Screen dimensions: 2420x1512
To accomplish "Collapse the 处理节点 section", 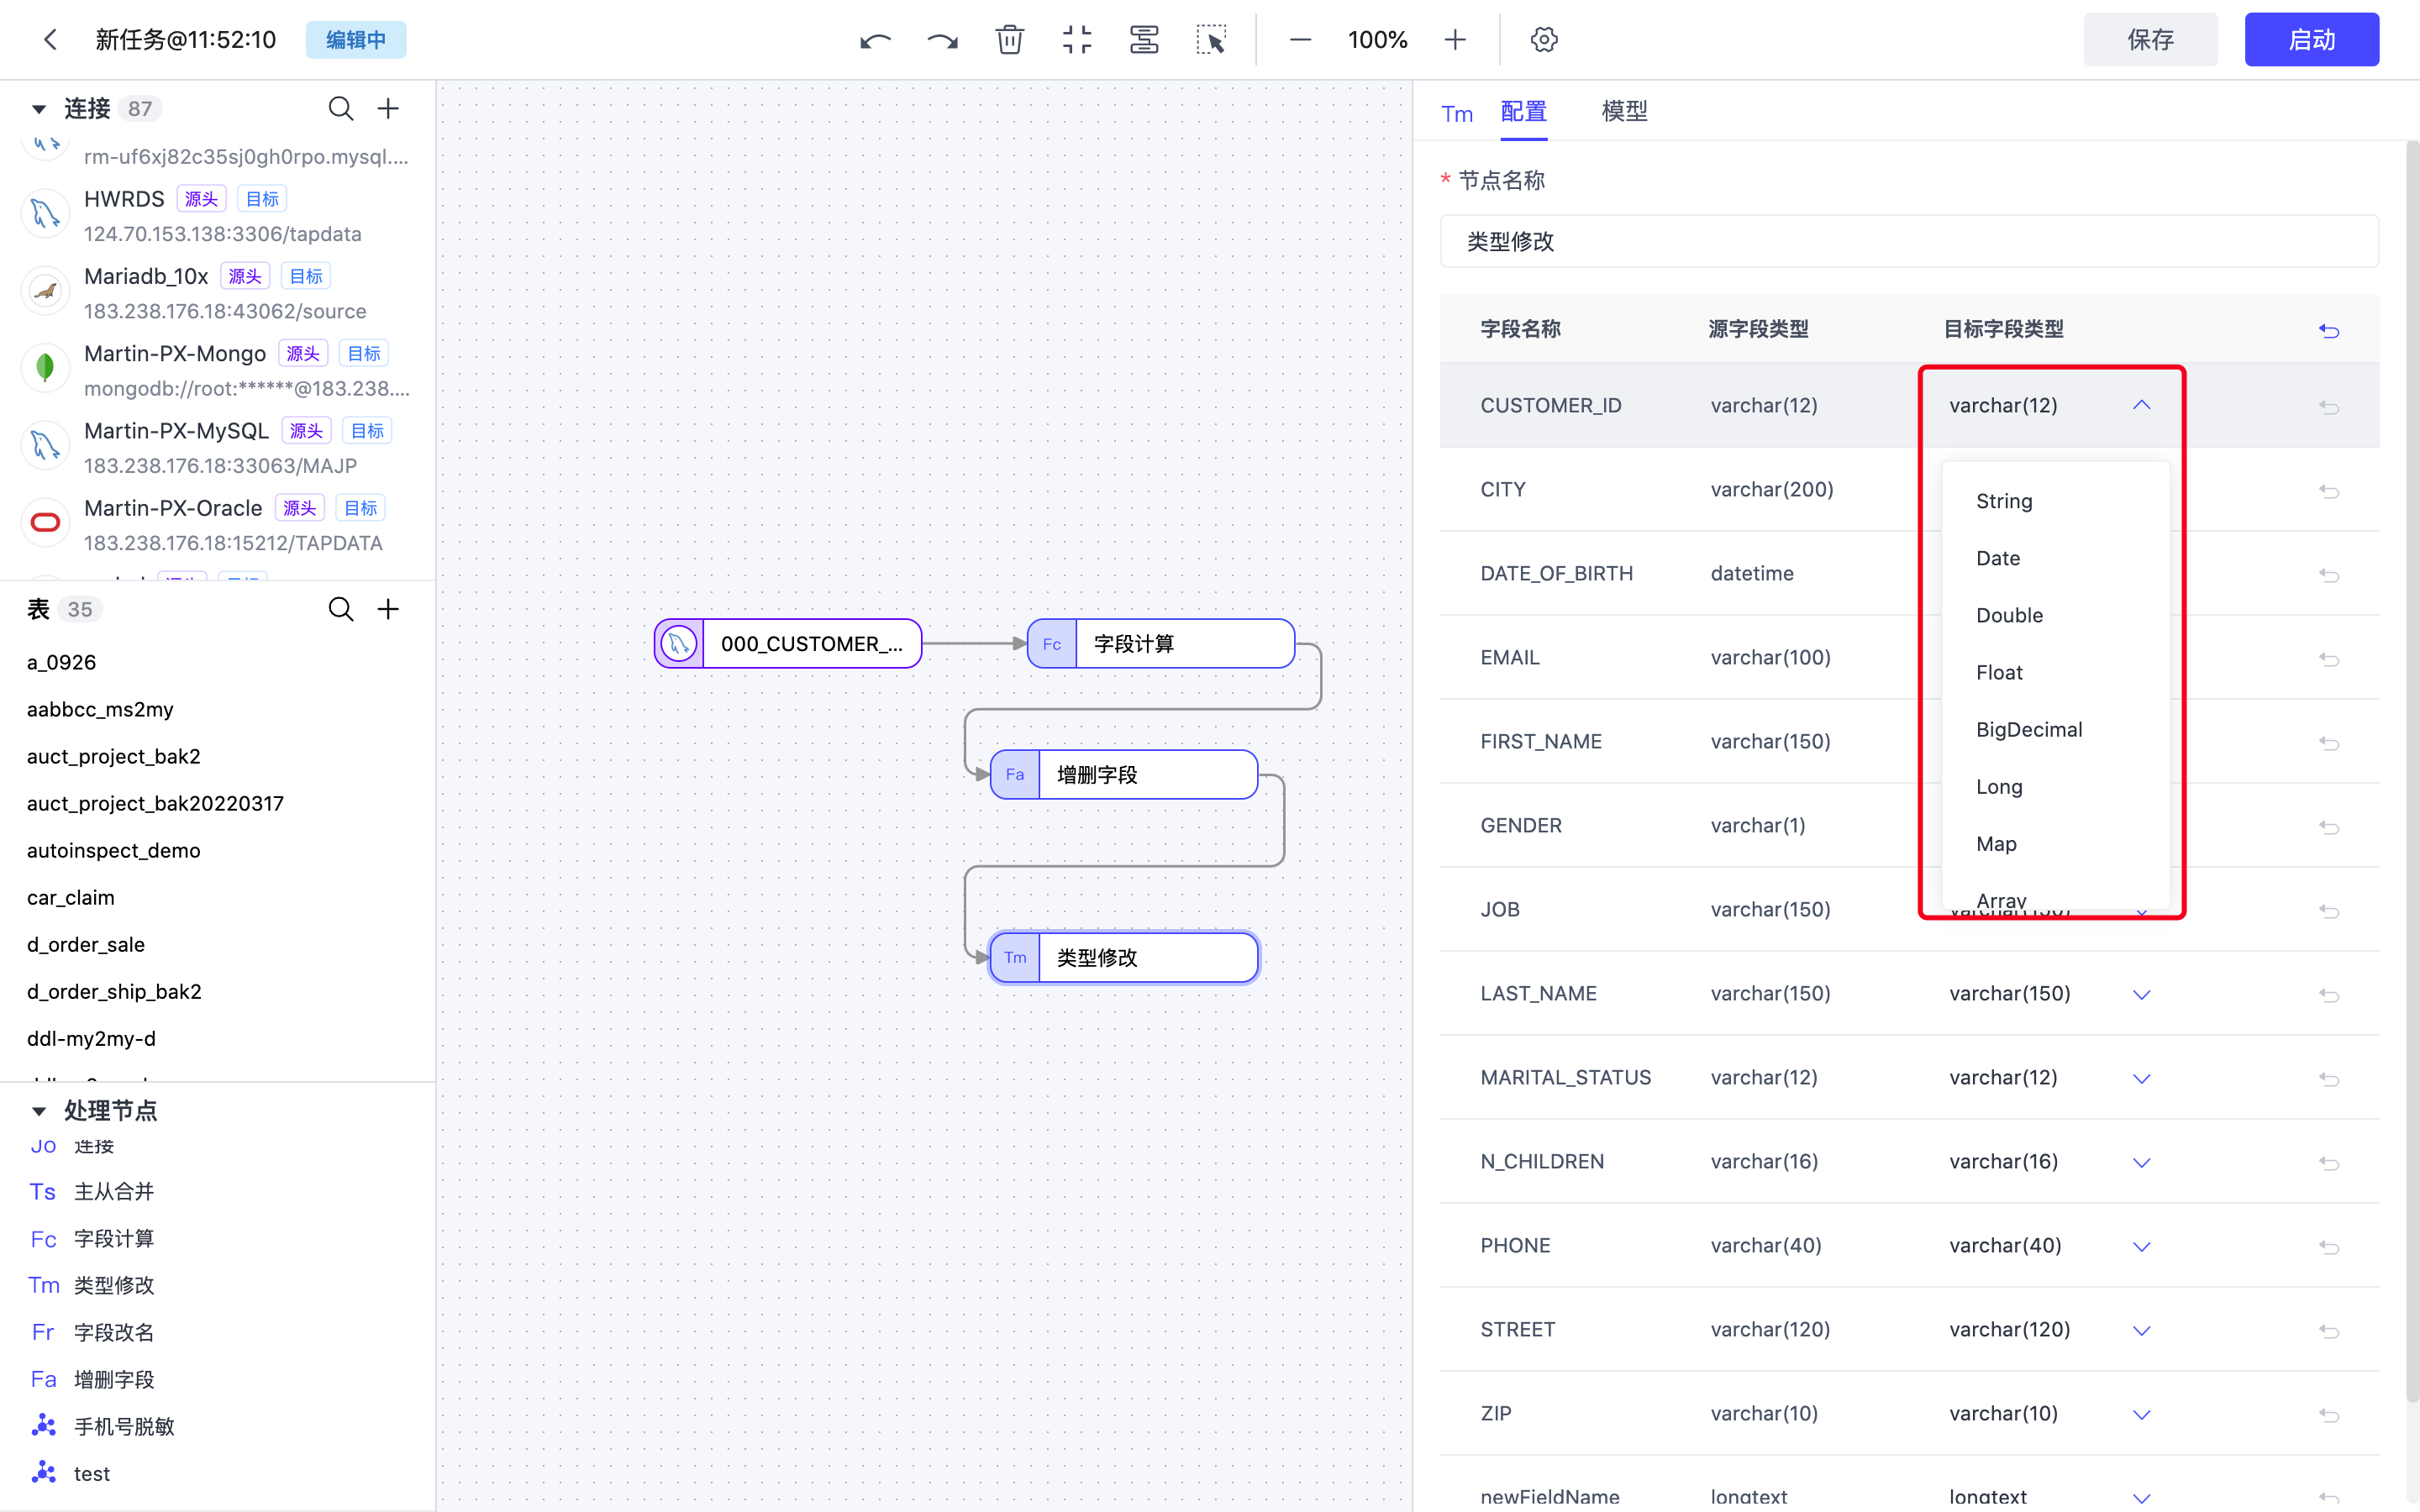I will (39, 1110).
